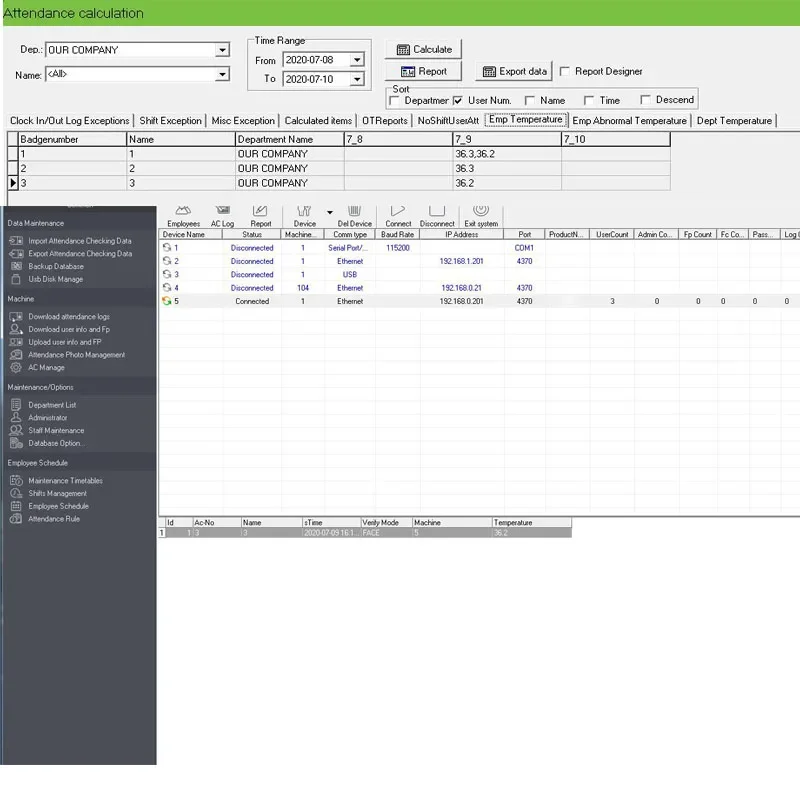Open AC Manage in the sidebar
This screenshot has width=800, height=800.
46,367
